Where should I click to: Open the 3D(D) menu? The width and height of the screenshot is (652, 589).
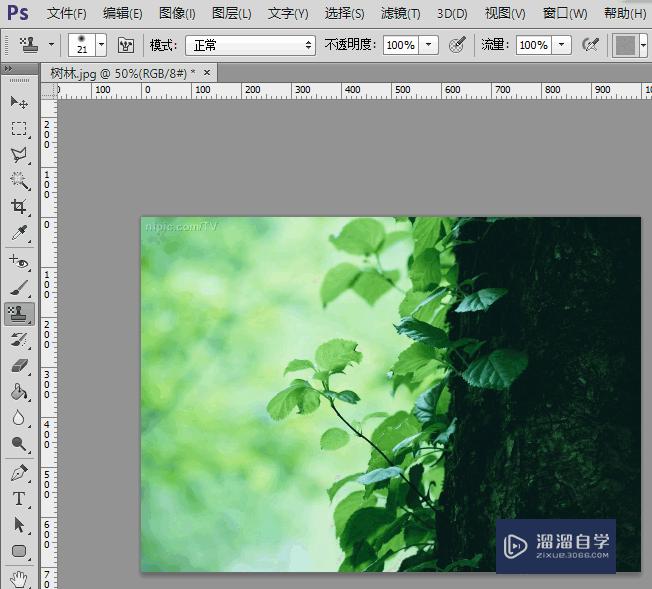[452, 14]
